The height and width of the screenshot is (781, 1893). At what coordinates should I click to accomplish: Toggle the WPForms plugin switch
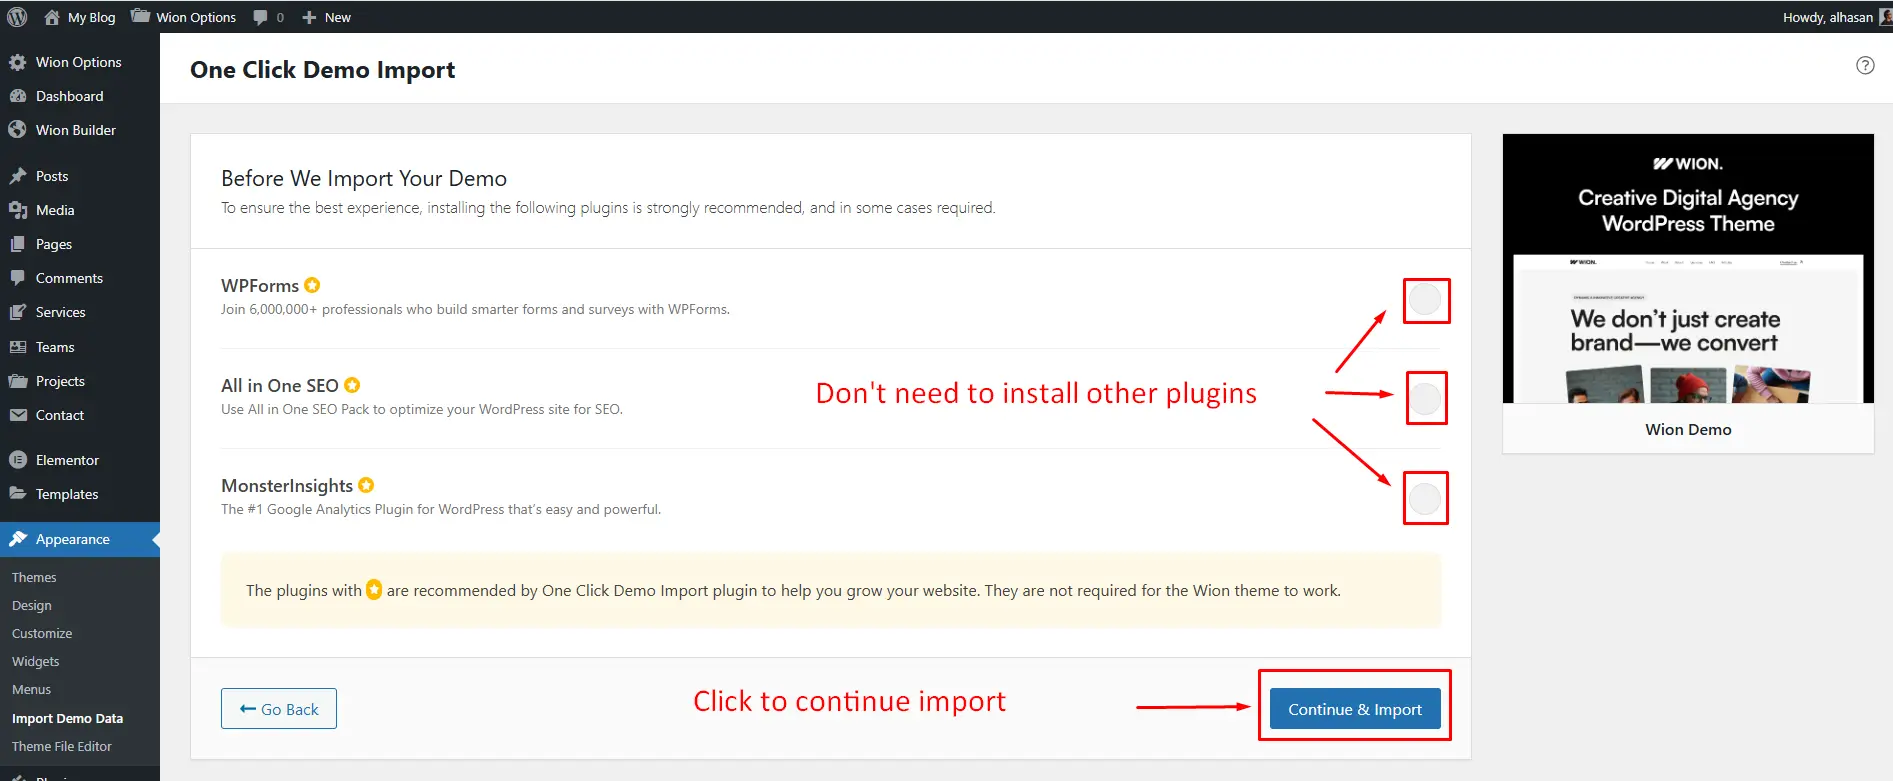pos(1425,300)
